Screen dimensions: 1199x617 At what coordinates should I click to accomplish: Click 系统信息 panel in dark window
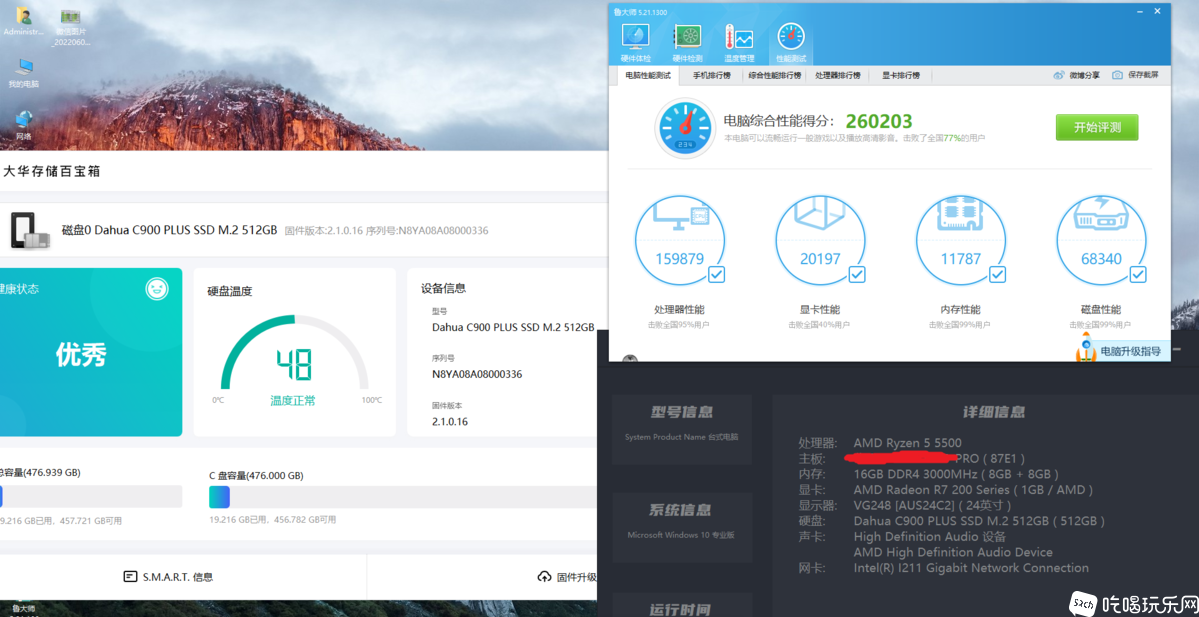coord(681,527)
